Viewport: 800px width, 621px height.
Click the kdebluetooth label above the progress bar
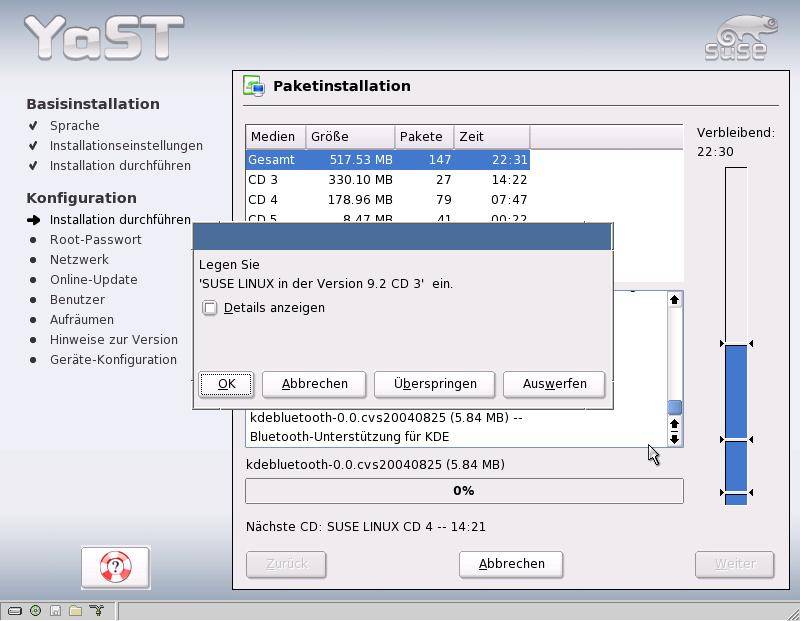(375, 464)
